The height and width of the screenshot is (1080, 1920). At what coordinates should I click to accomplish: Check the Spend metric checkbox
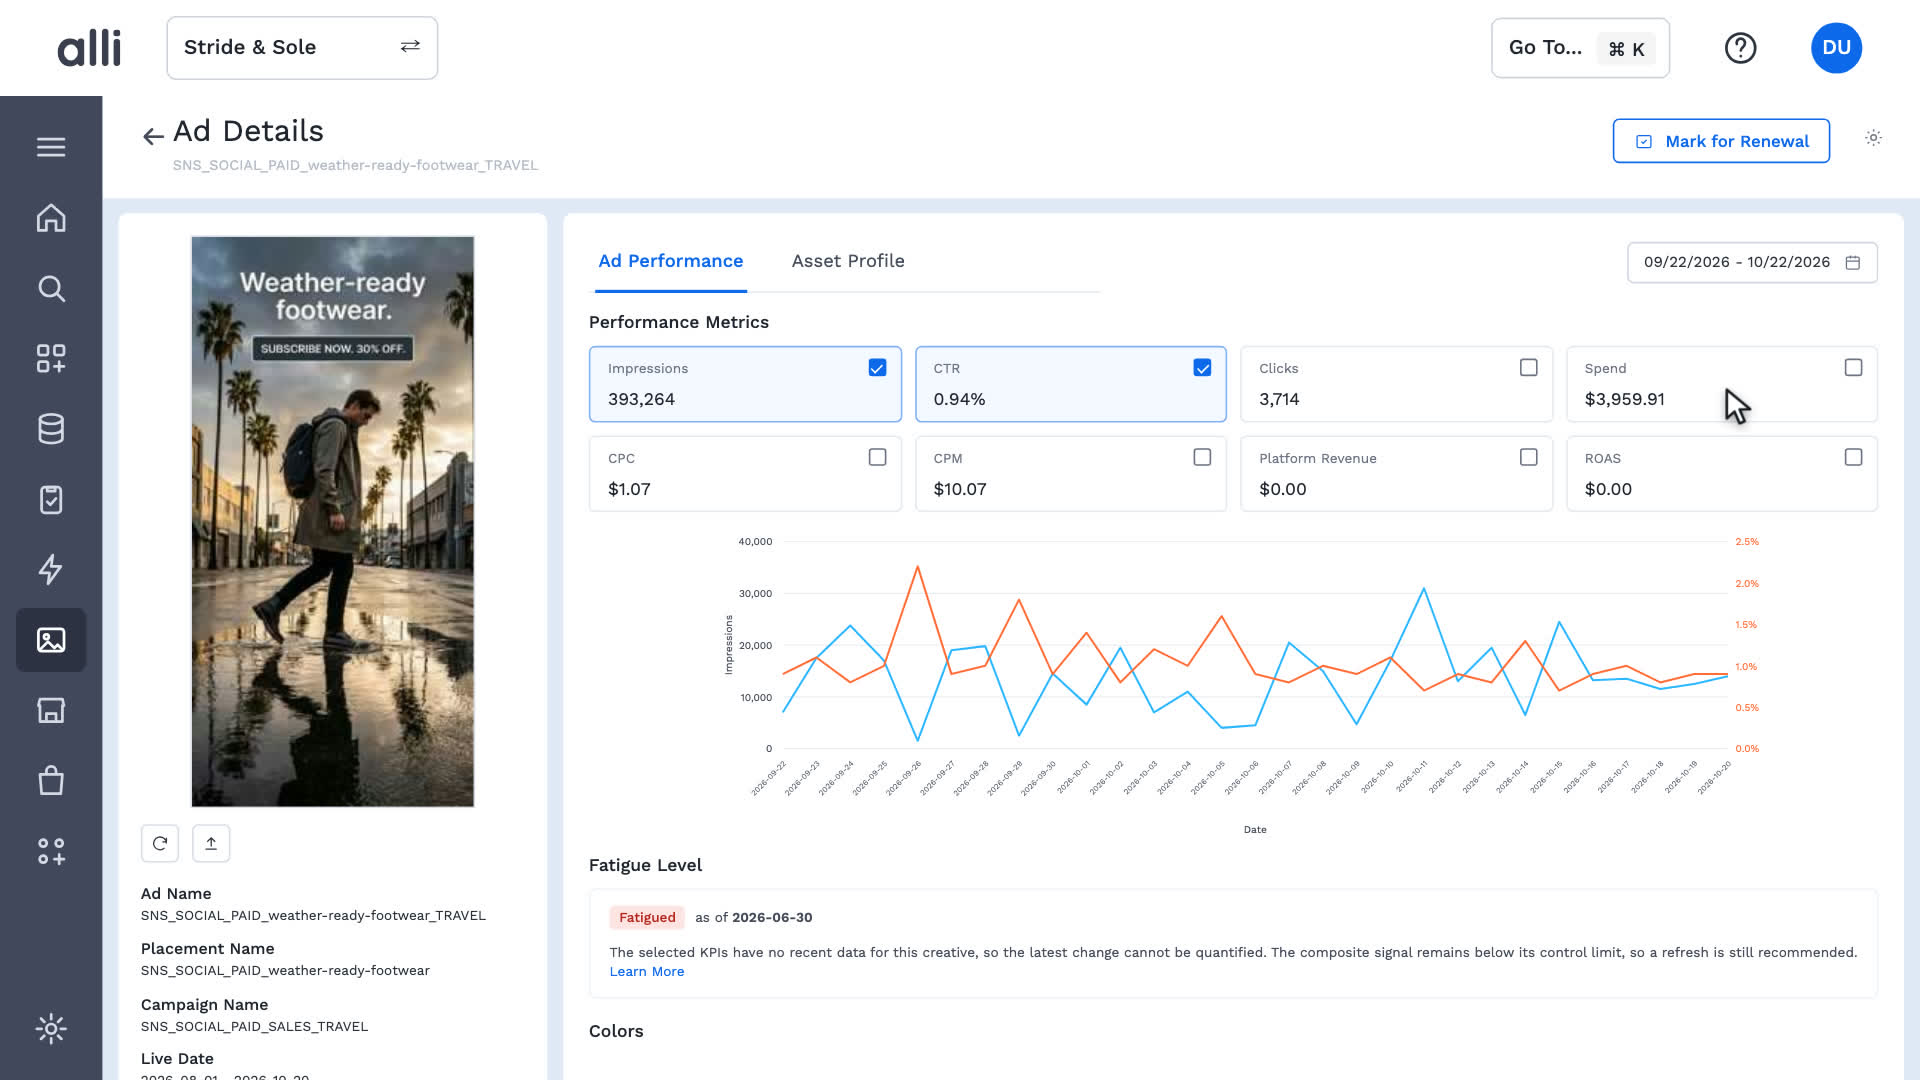1853,368
